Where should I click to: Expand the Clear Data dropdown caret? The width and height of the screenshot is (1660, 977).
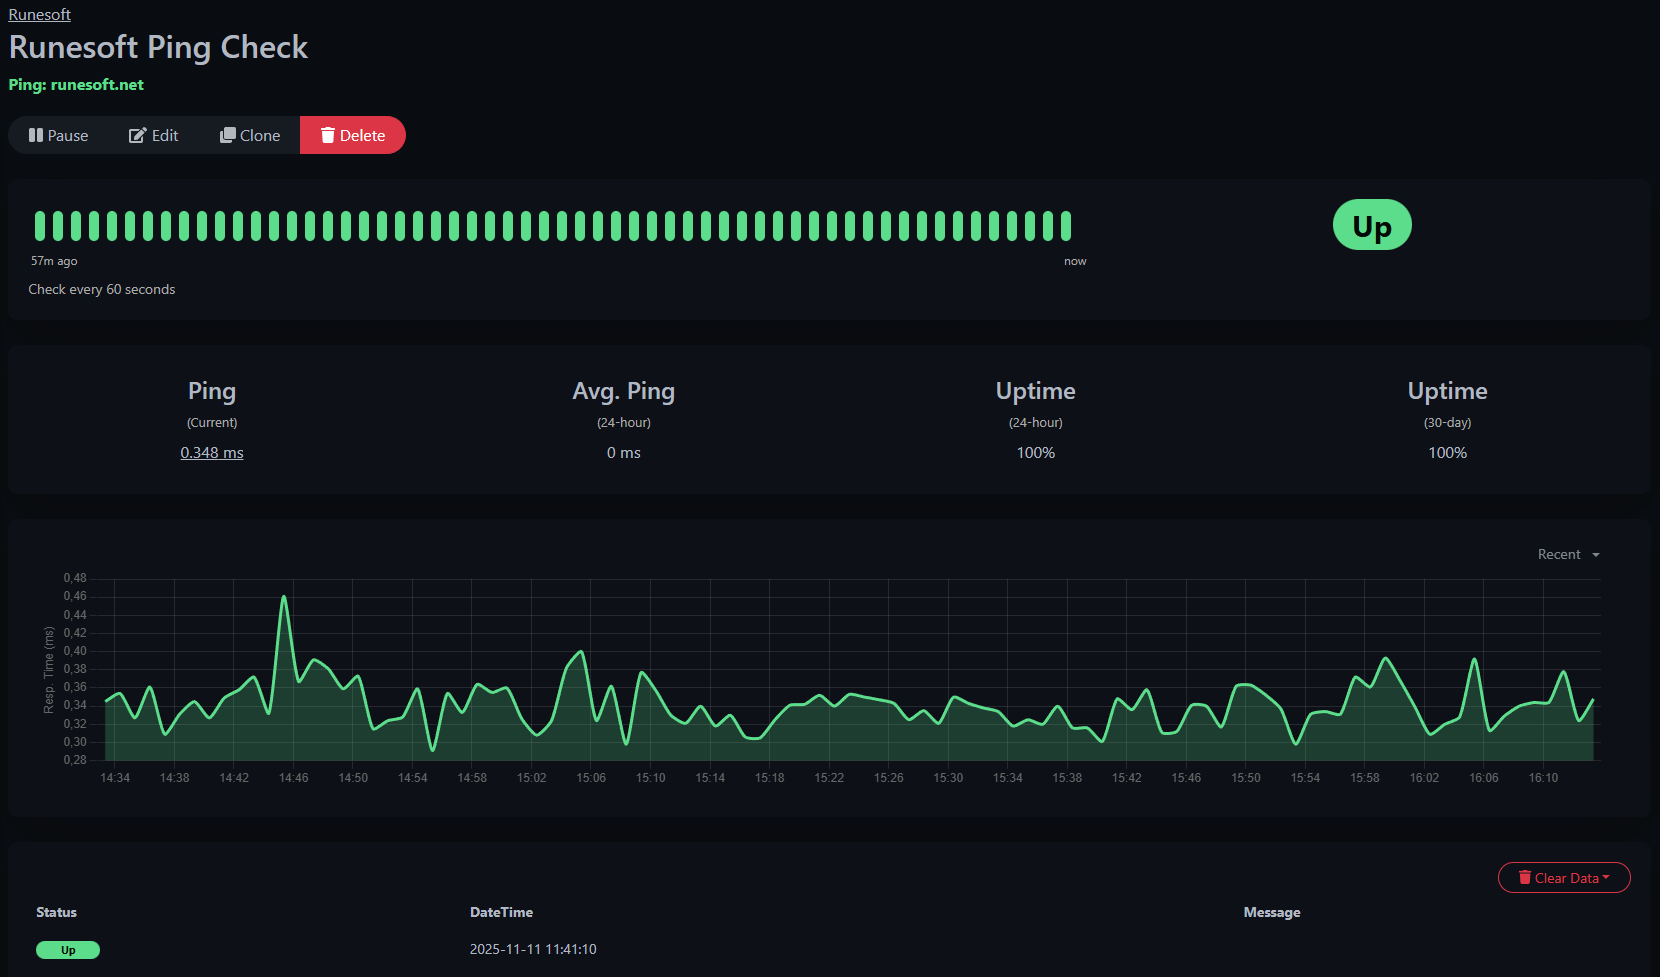[1606, 877]
